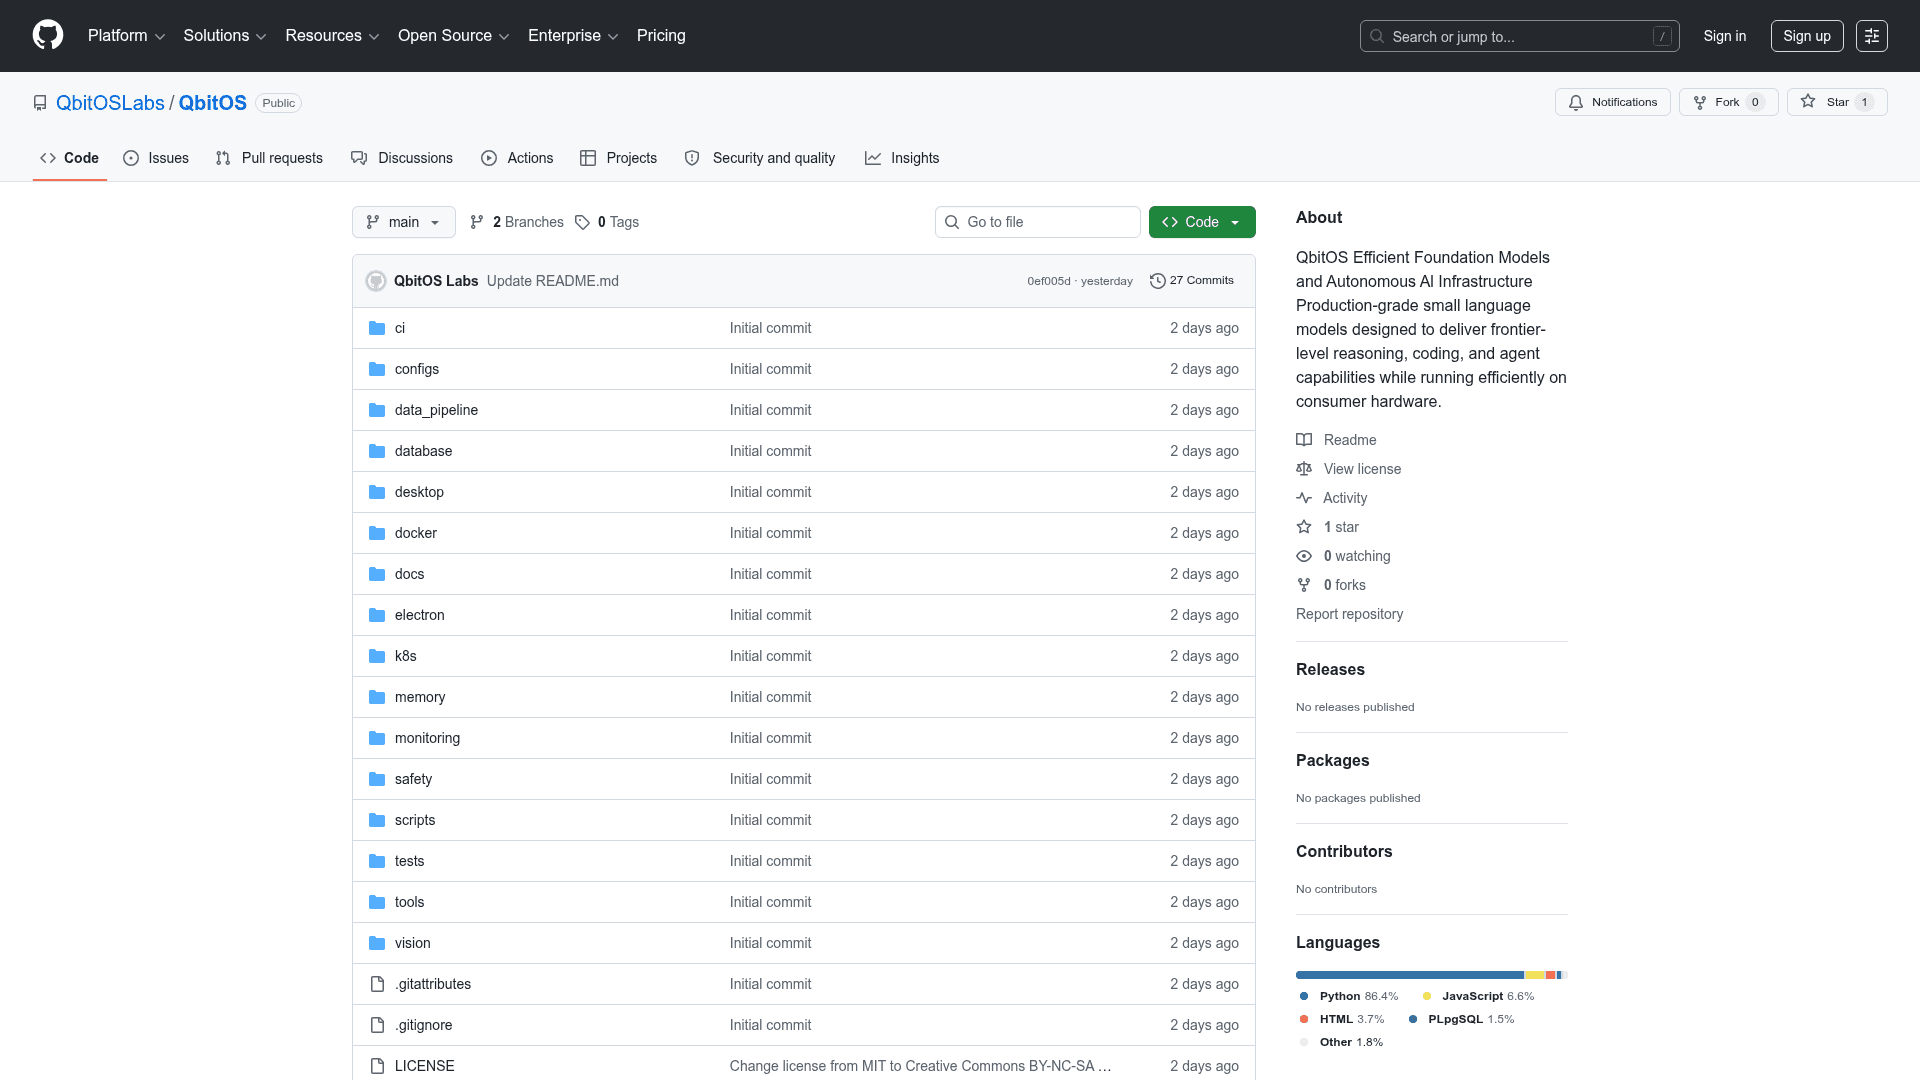The height and width of the screenshot is (1080, 1920).
Task: Open the Notifications bell button
Action: click(x=1612, y=102)
